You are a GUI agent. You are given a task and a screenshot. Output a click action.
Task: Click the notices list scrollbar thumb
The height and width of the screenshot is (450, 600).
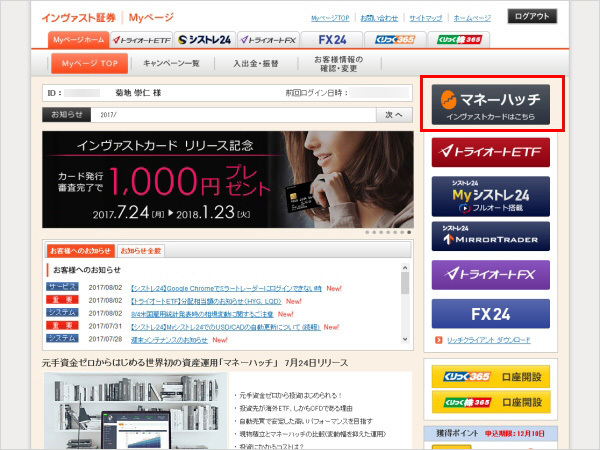pyautogui.click(x=405, y=283)
